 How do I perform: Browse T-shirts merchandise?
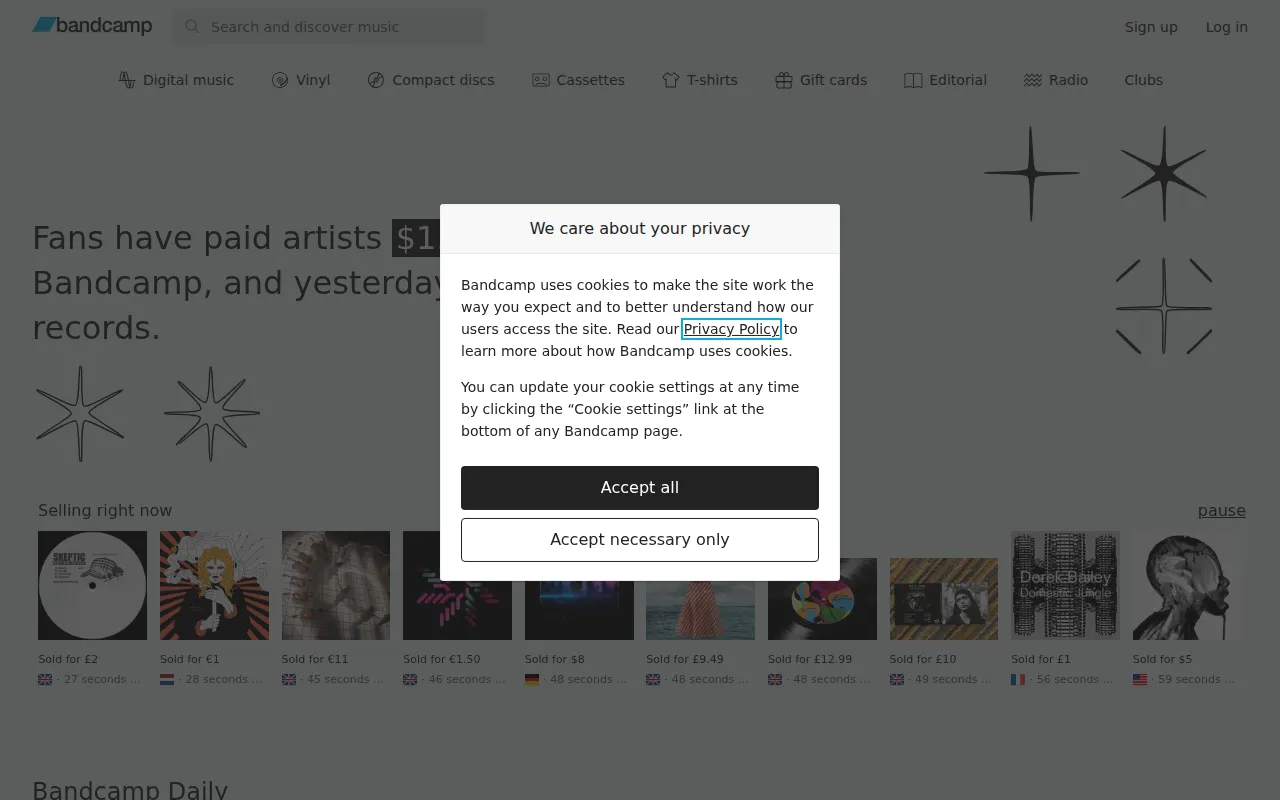[700, 80]
